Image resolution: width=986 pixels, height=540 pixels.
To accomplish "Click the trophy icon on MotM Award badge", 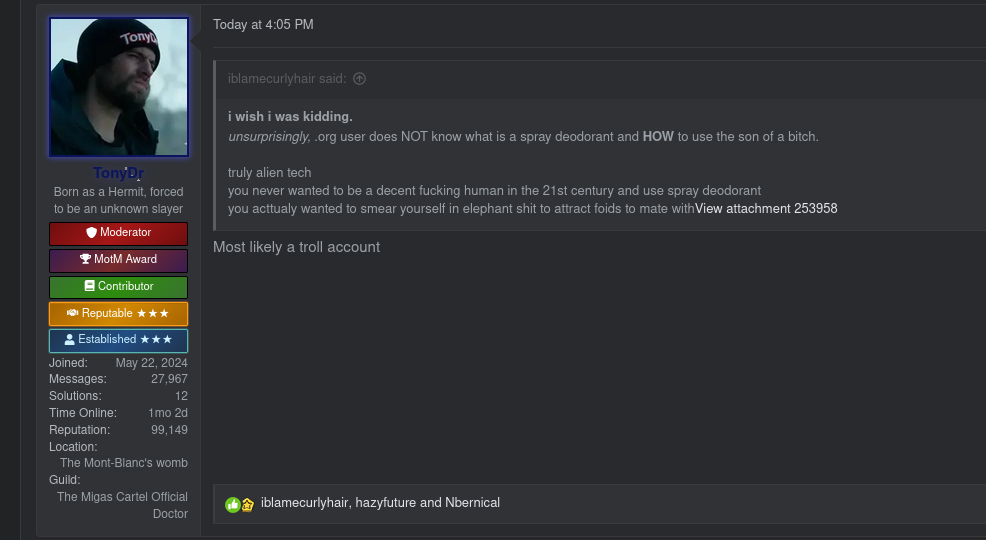I will click(x=85, y=260).
